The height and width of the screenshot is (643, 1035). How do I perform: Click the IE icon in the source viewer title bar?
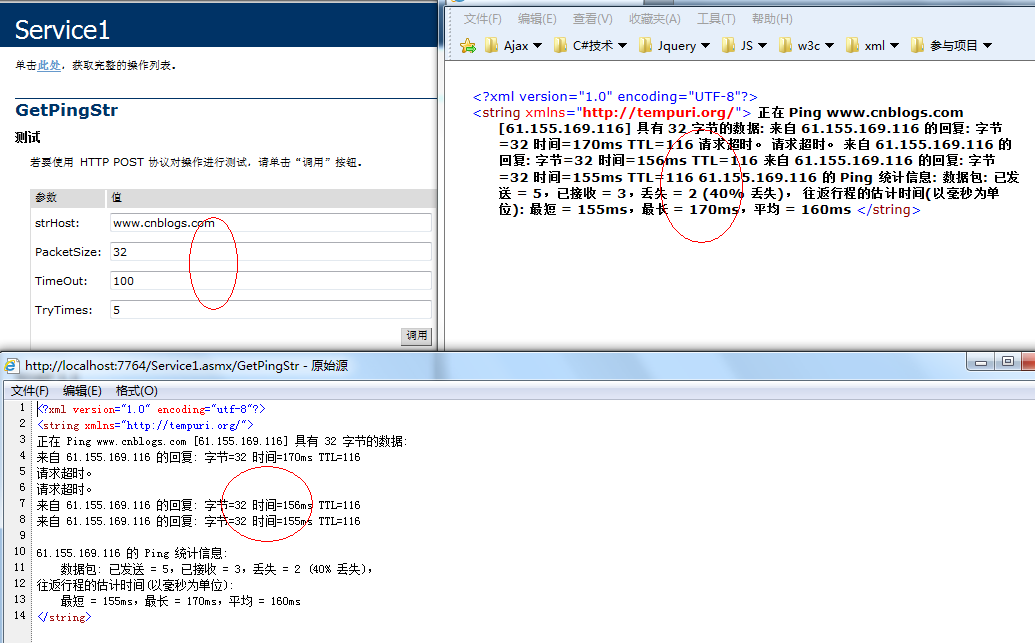[11, 366]
